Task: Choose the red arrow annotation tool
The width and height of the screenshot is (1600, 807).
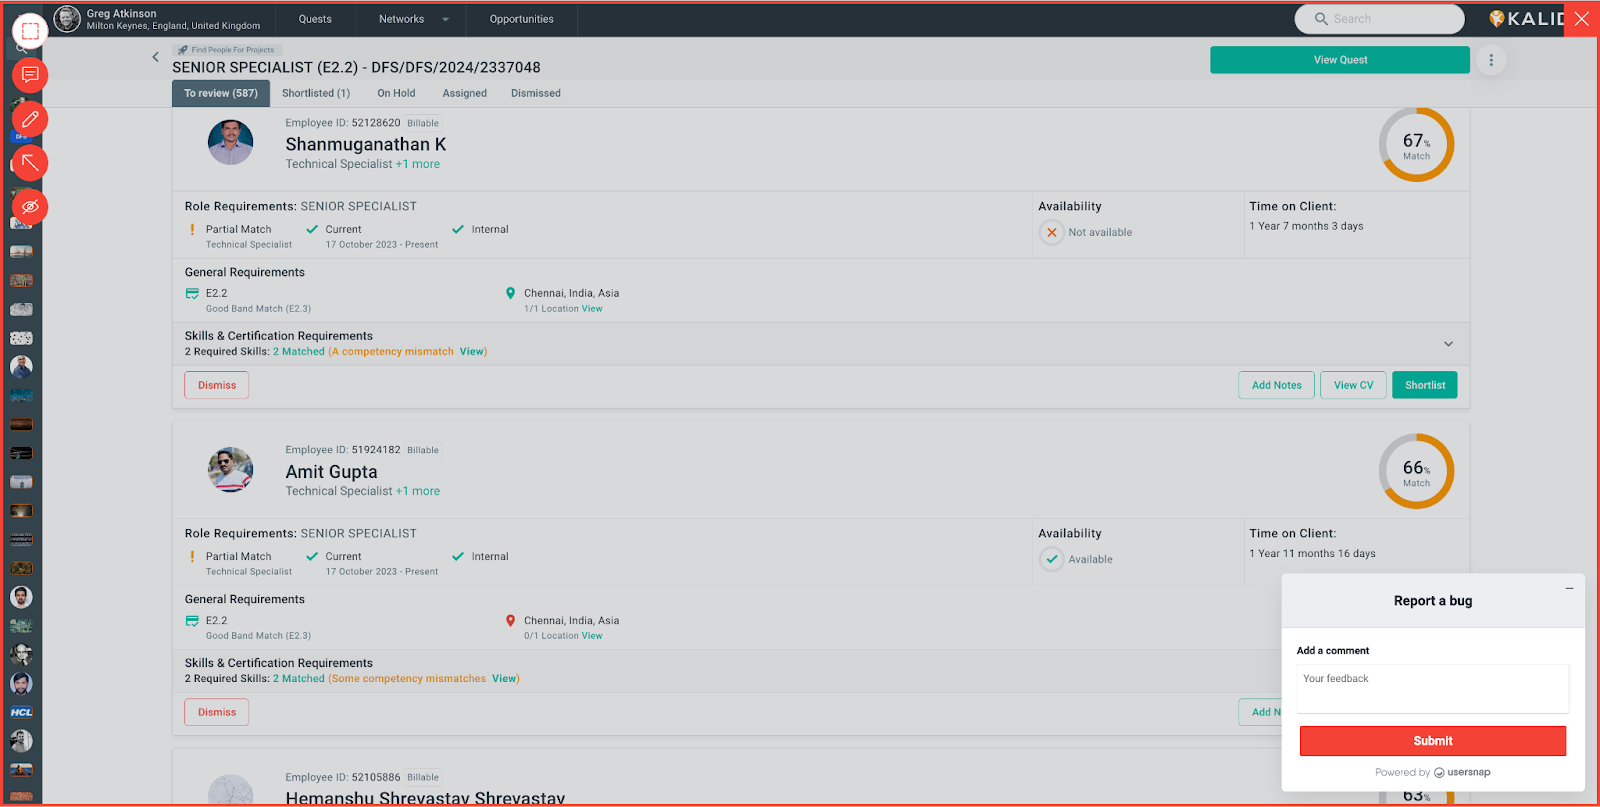Action: pos(30,162)
